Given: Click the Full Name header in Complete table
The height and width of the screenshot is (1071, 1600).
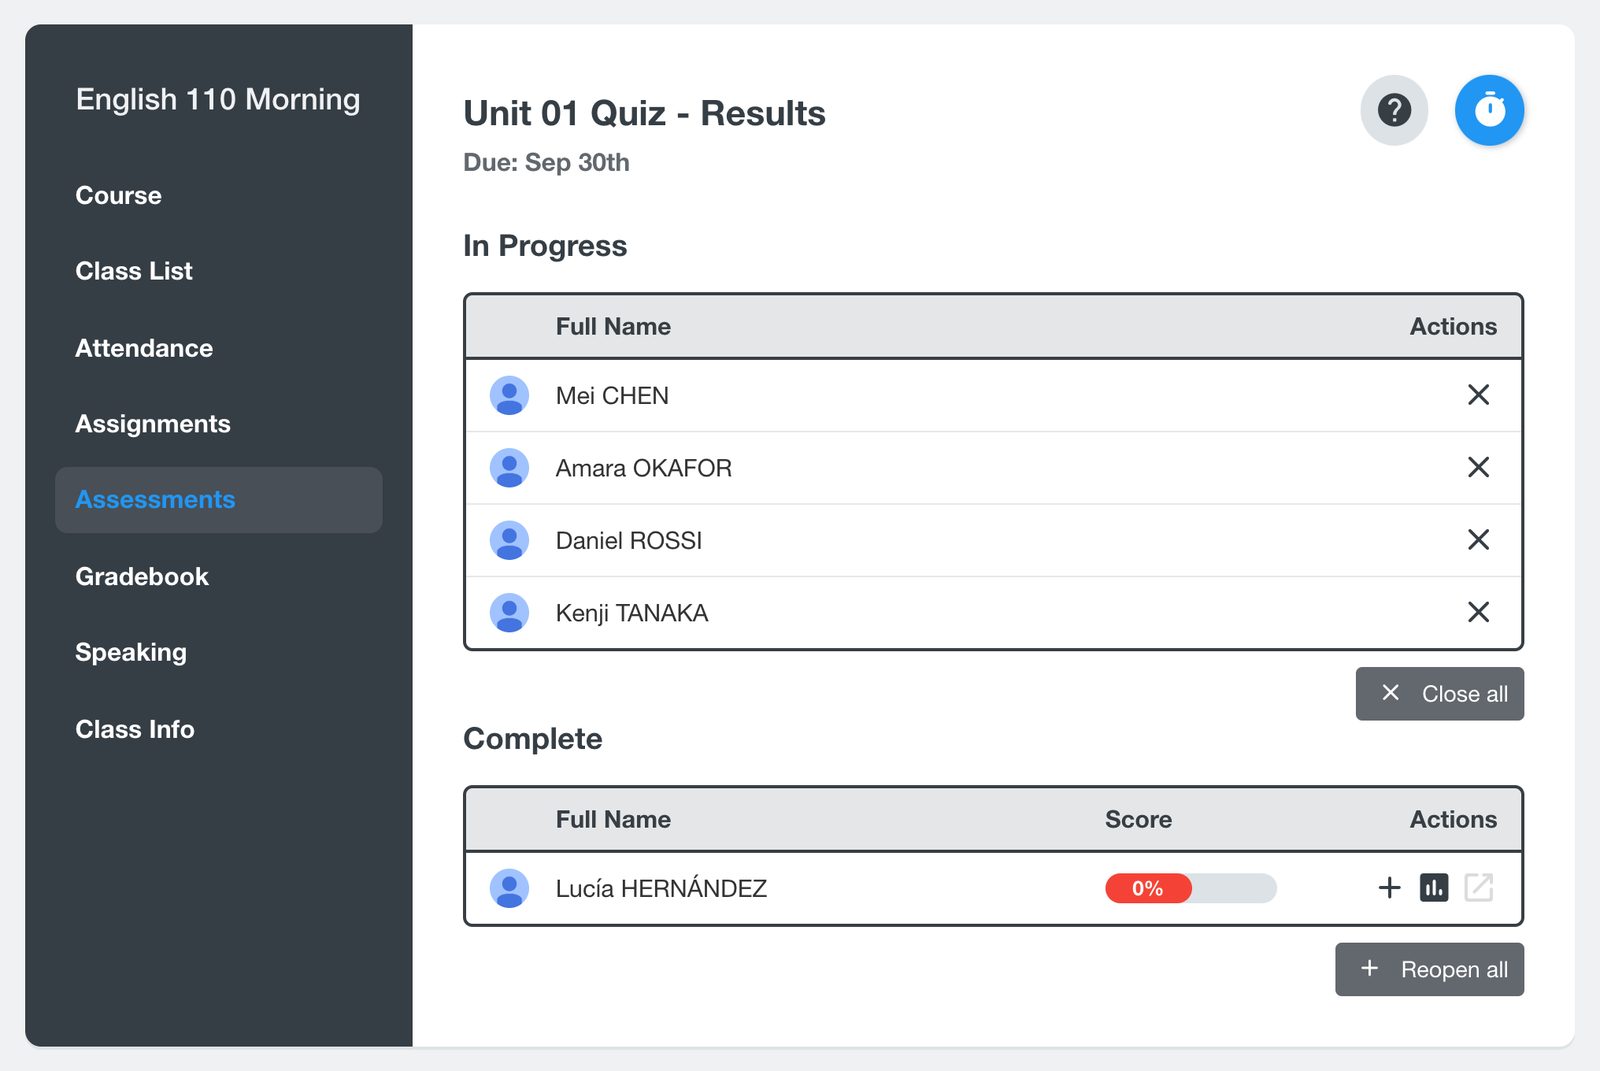Looking at the screenshot, I should pos(613,819).
